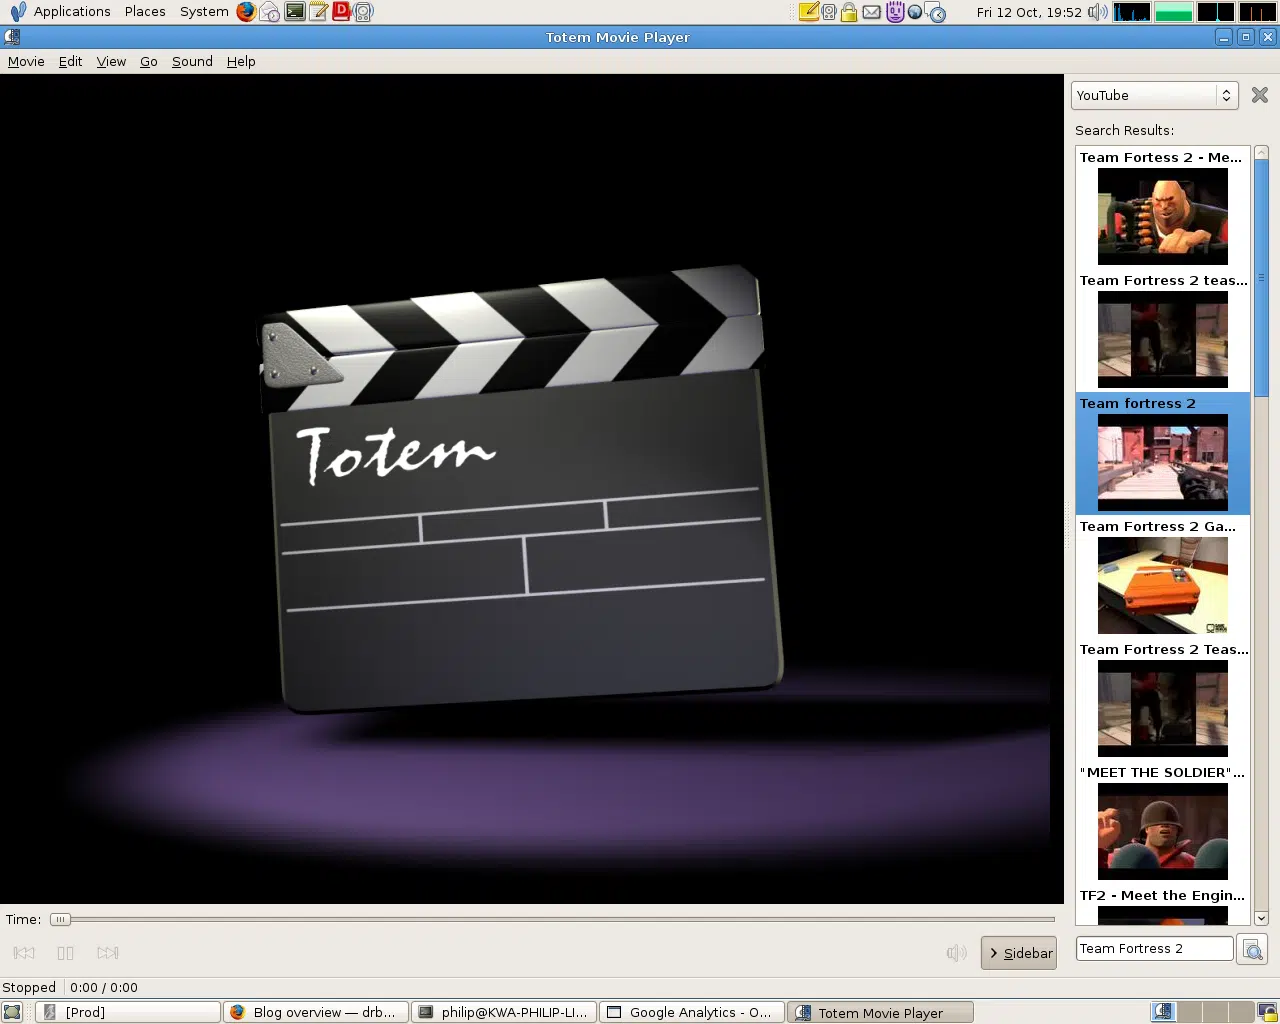Launch Firefox from the top panel
Screen dimensions: 1280x1024
246,12
